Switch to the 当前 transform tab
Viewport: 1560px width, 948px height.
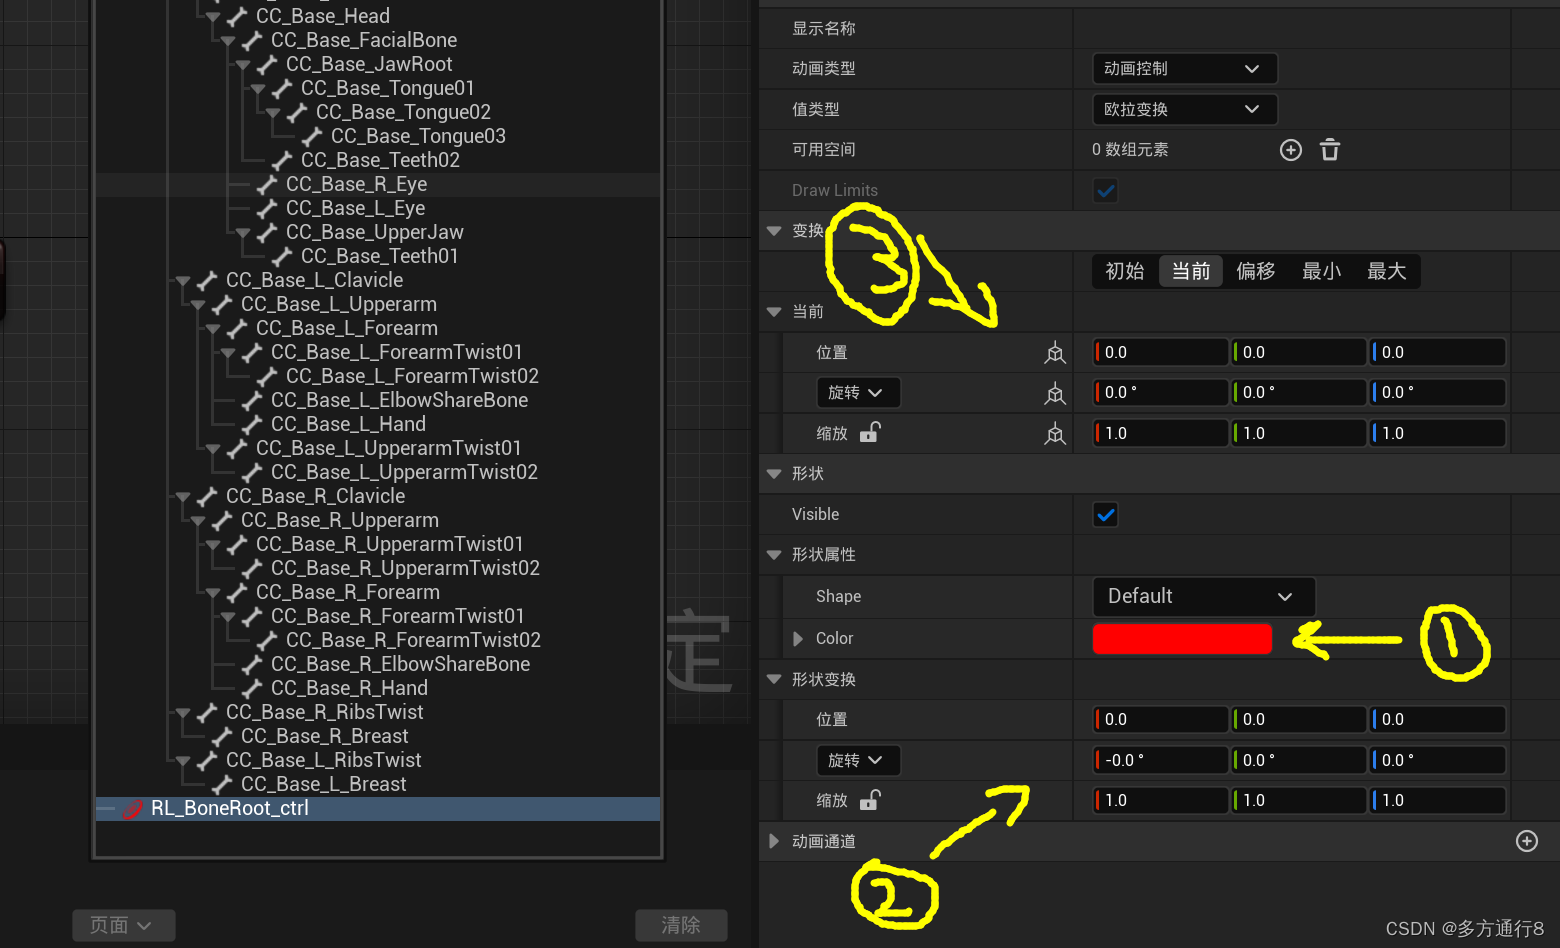click(1191, 271)
